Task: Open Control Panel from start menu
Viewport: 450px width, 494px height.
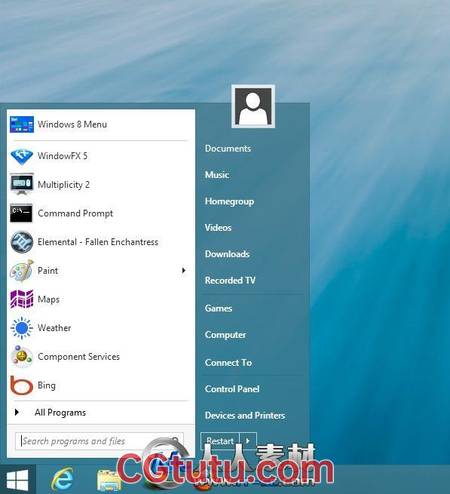Action: coord(232,389)
